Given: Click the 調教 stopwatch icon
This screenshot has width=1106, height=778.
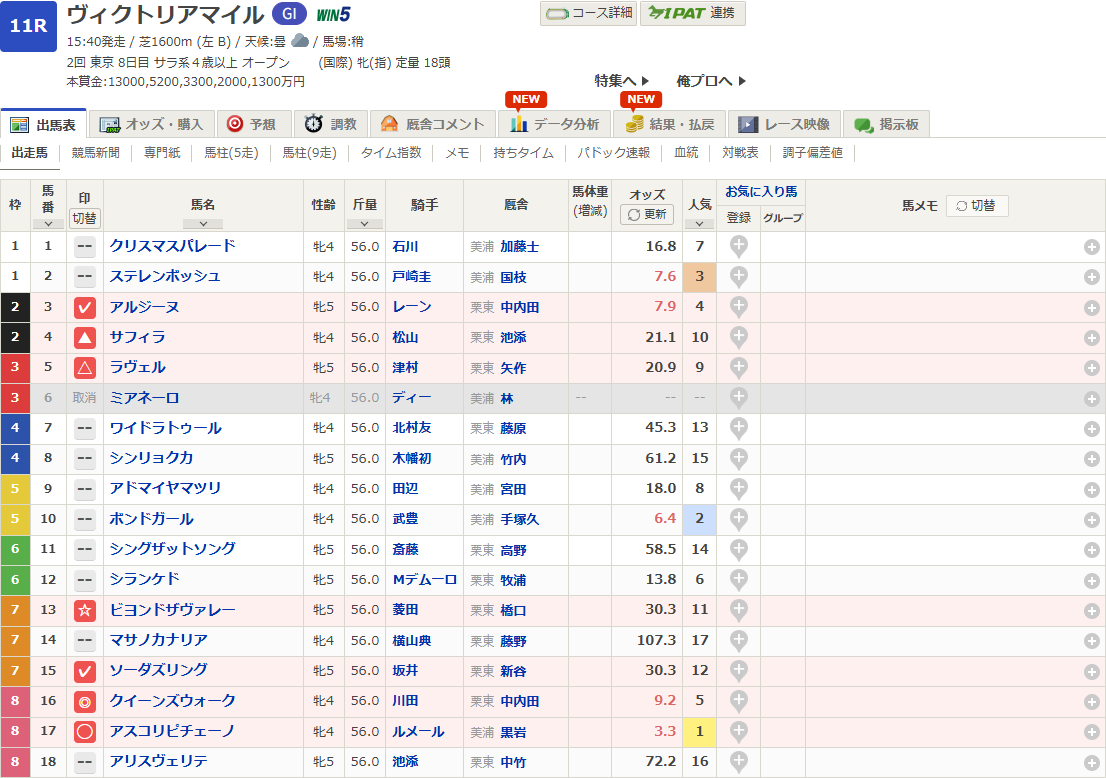Looking at the screenshot, I should coord(313,124).
